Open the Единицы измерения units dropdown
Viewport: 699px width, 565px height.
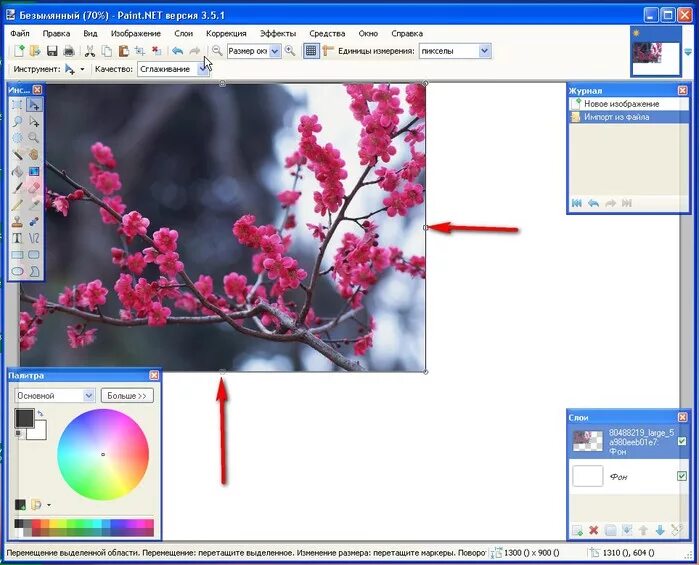(x=485, y=51)
